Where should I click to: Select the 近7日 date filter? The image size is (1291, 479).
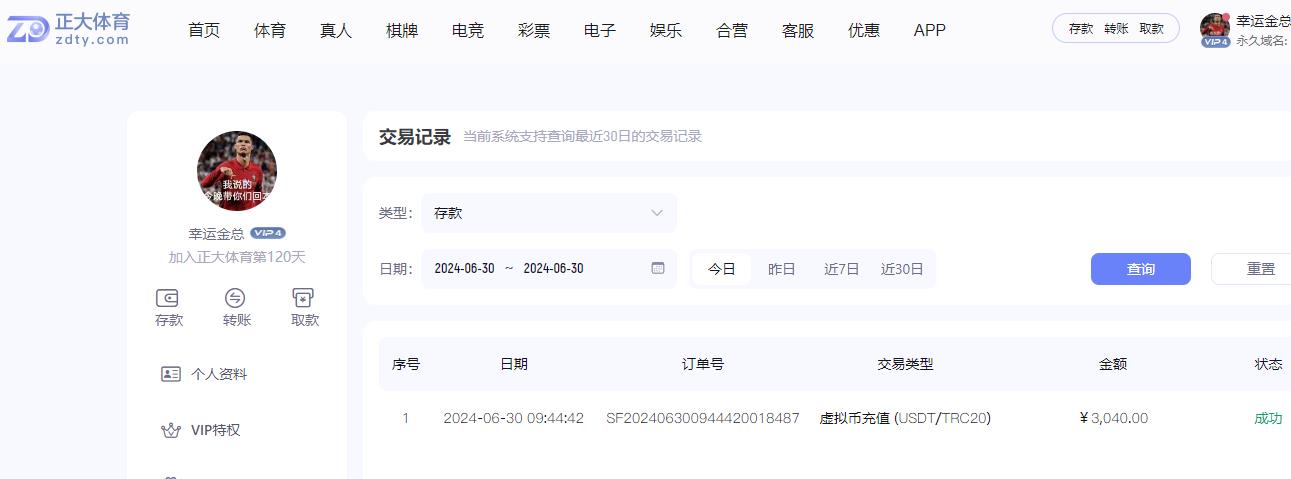[x=842, y=269]
